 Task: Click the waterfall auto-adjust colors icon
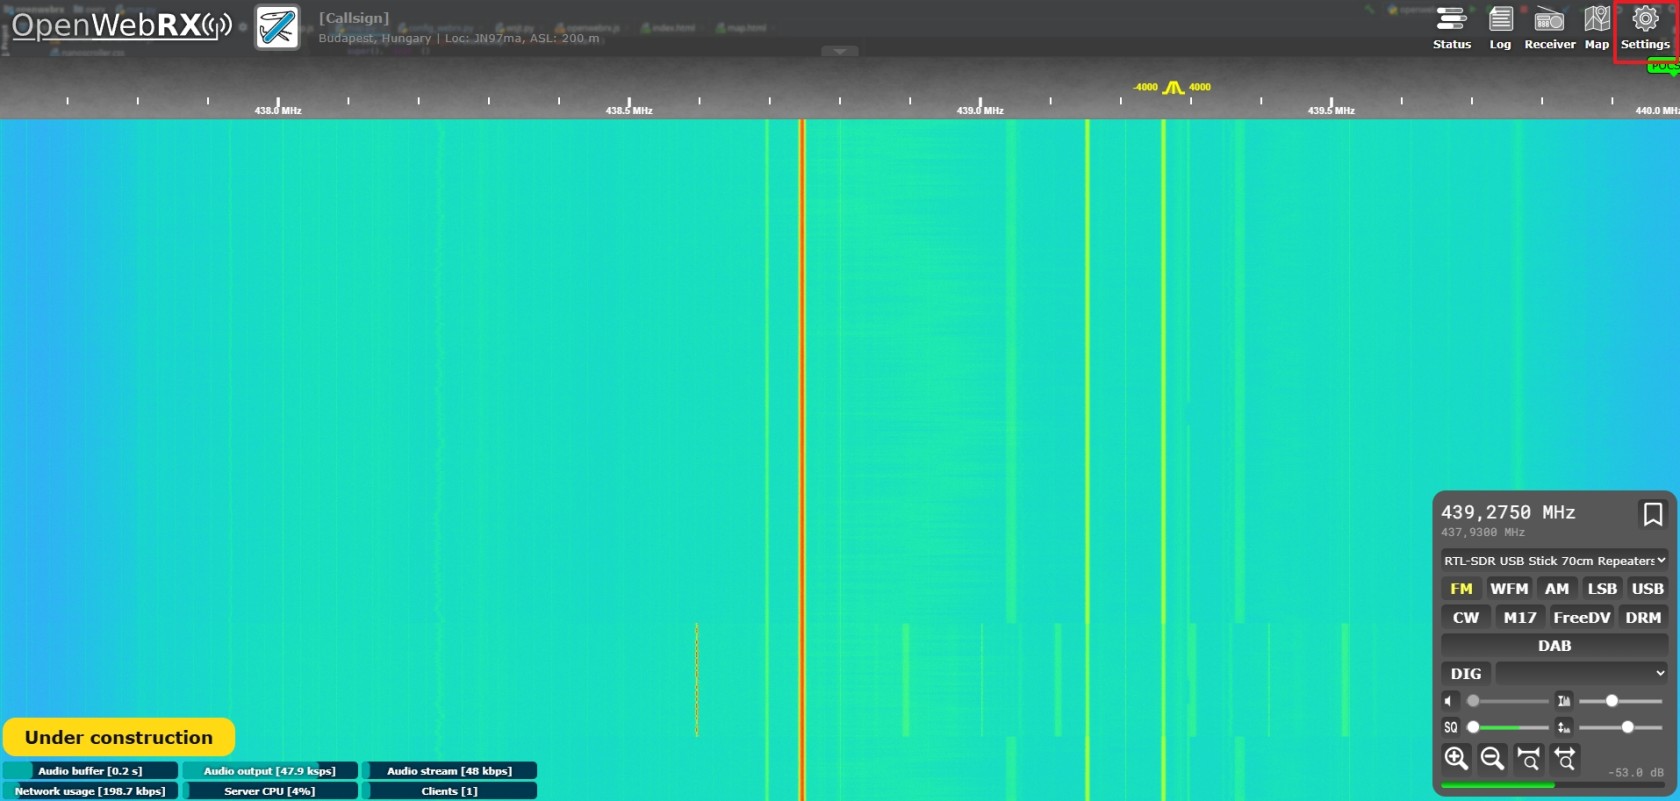pos(1564,701)
